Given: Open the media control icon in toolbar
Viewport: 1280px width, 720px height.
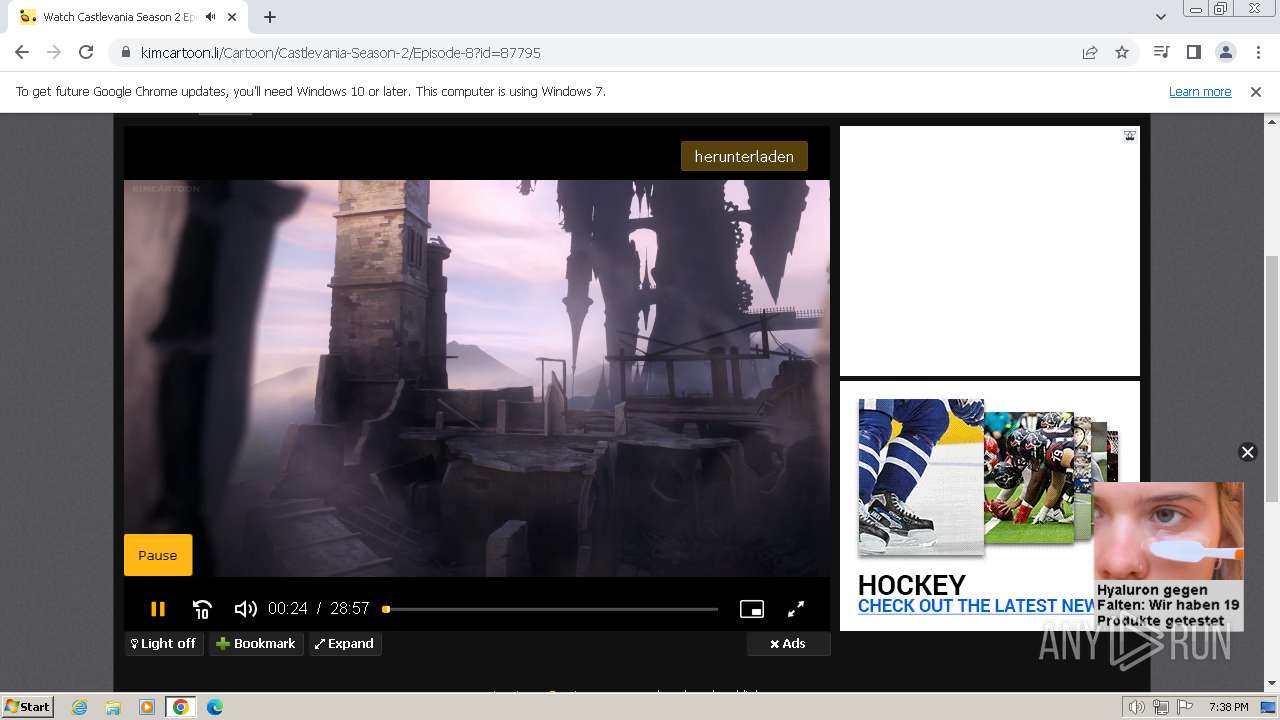Looking at the screenshot, I should [x=1161, y=52].
